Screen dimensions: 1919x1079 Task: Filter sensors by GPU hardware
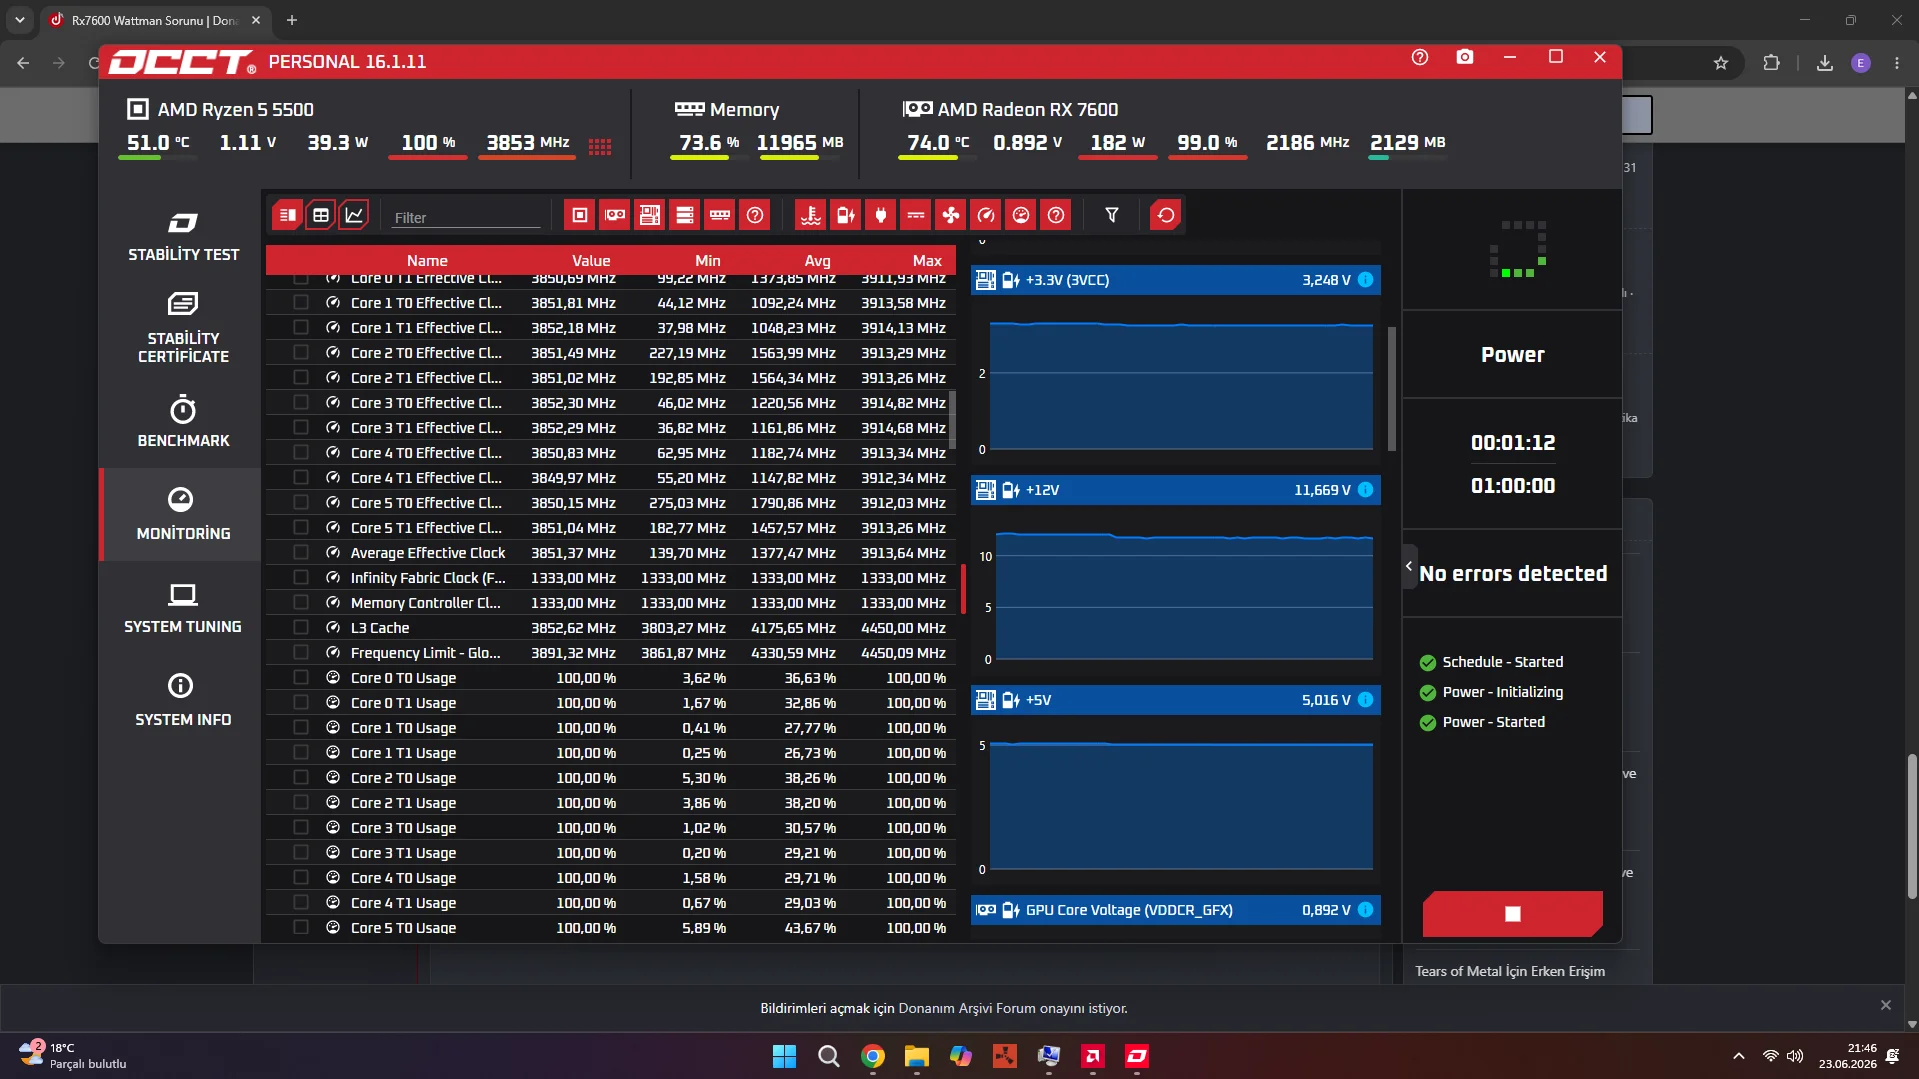point(615,215)
